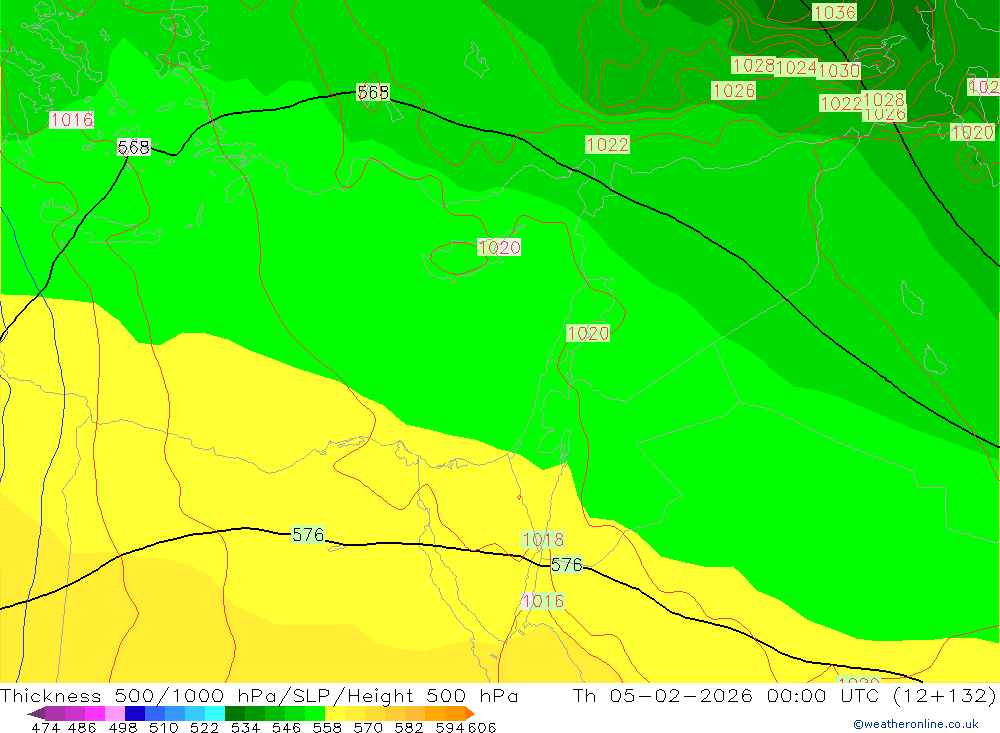Screen dimensions: 1000x733
Task: Click the 576 label right of 1018
Action: [x=566, y=565]
